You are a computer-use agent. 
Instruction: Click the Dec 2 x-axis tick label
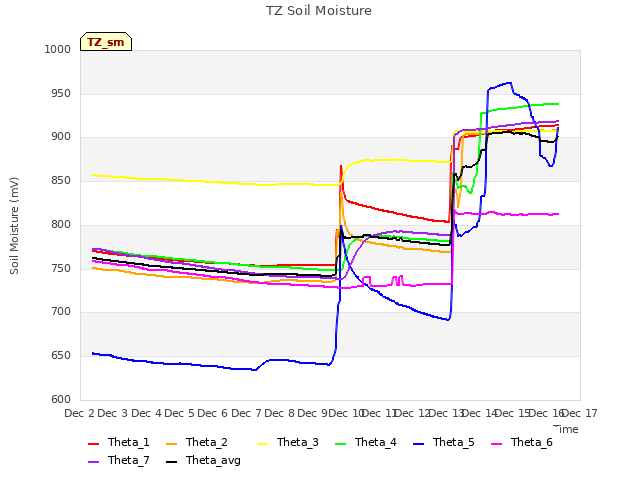(80, 413)
